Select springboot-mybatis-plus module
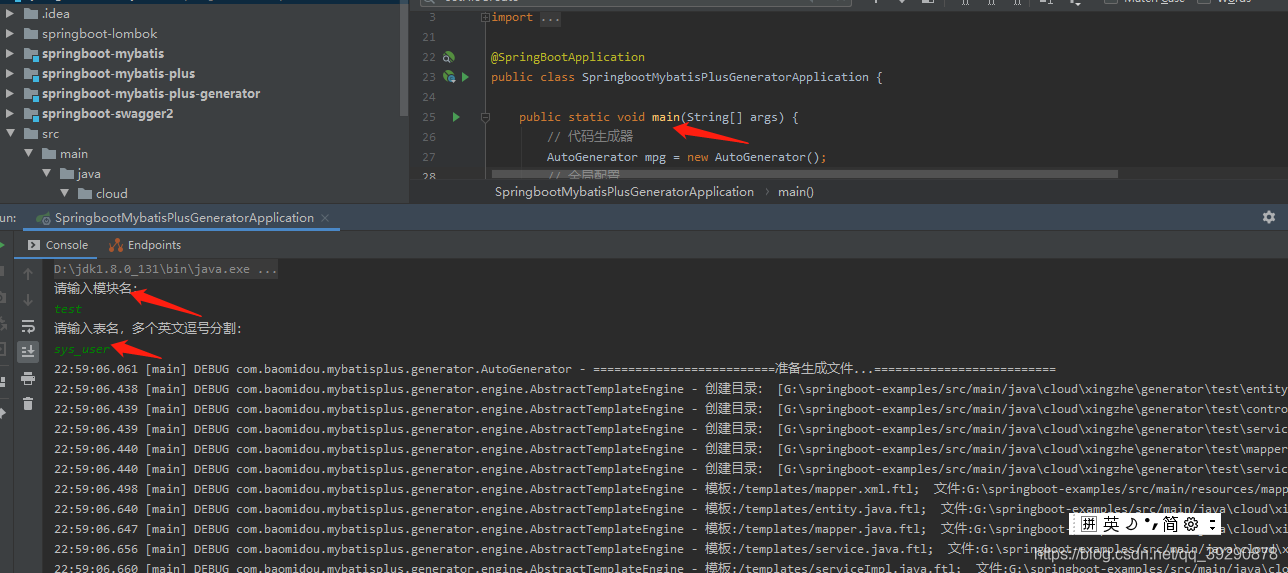This screenshot has height=573, width=1288. click(x=119, y=73)
